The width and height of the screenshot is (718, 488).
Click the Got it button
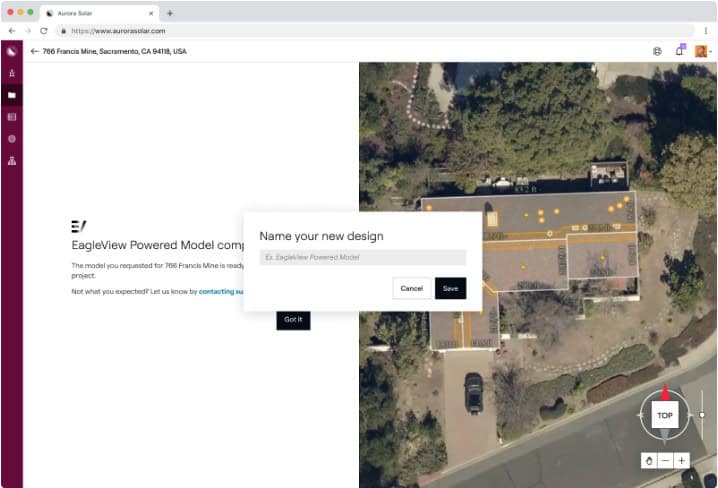(293, 320)
